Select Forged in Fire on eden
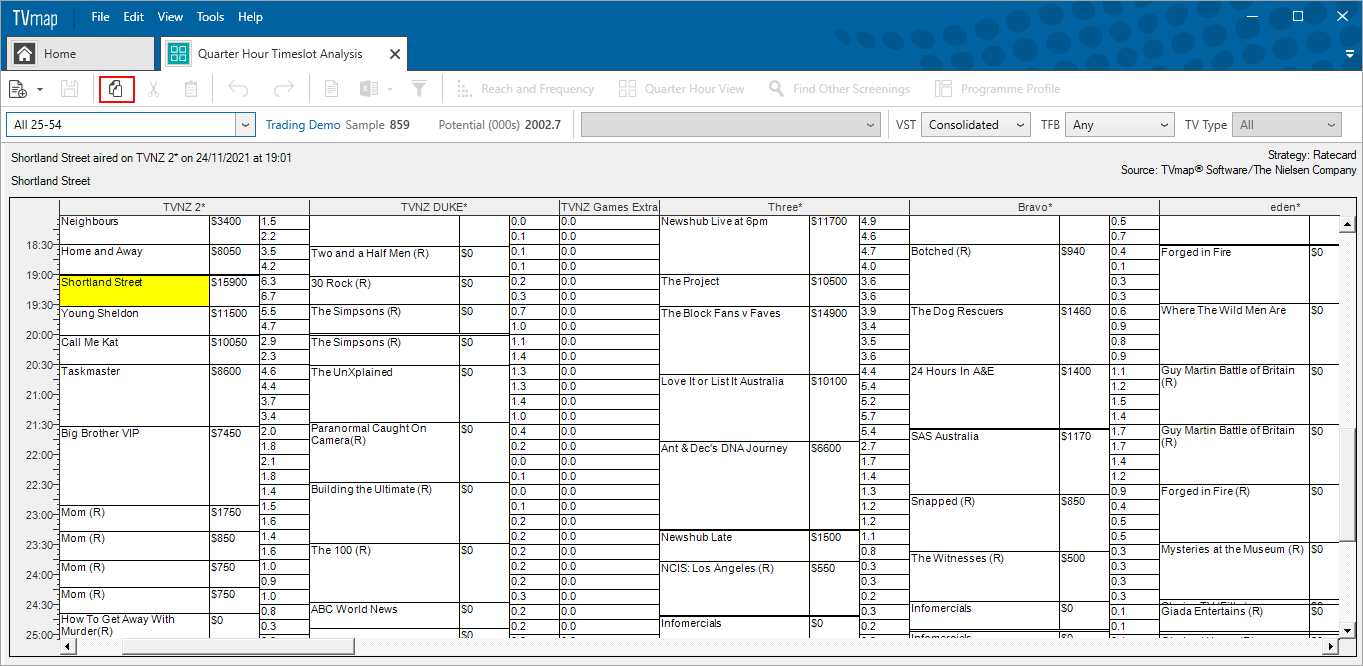This screenshot has height=666, width=1363. coord(1234,274)
